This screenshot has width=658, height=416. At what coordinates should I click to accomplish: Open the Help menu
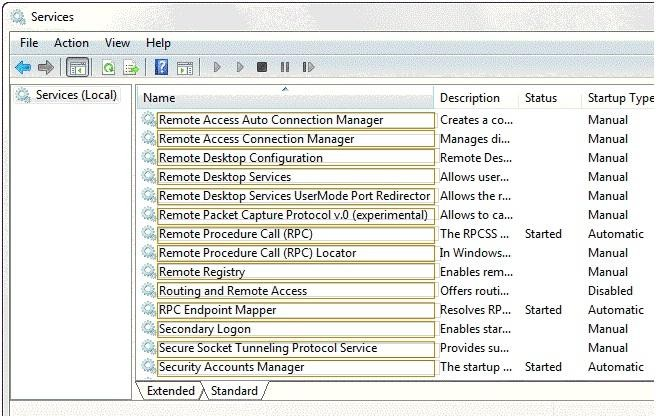(x=158, y=43)
